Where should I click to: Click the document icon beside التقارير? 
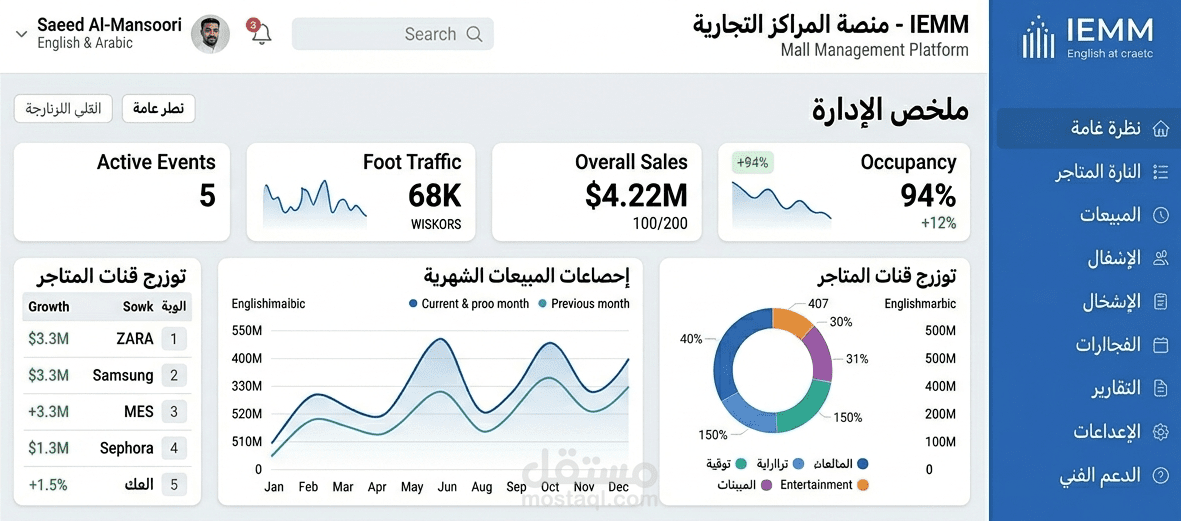[x=1161, y=388]
